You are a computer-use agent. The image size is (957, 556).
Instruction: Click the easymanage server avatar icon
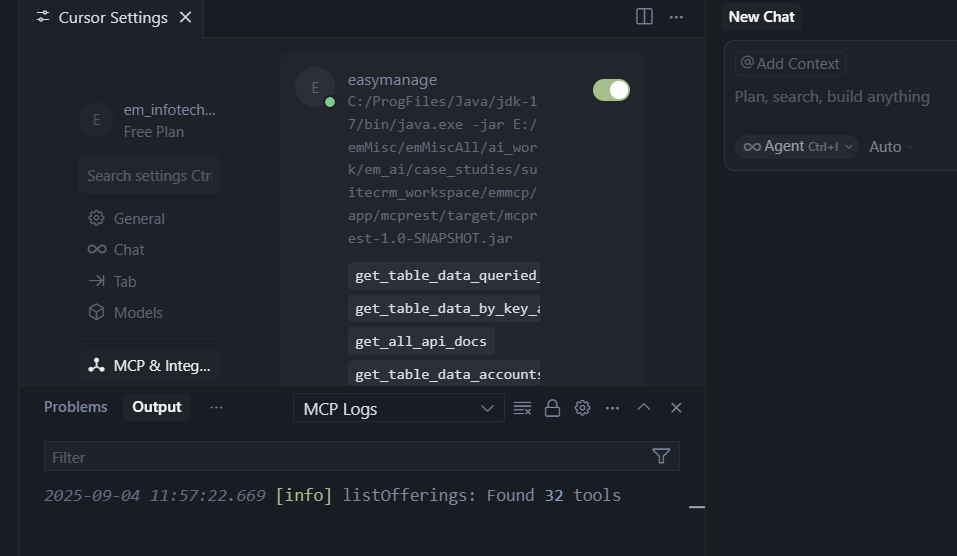(315, 87)
